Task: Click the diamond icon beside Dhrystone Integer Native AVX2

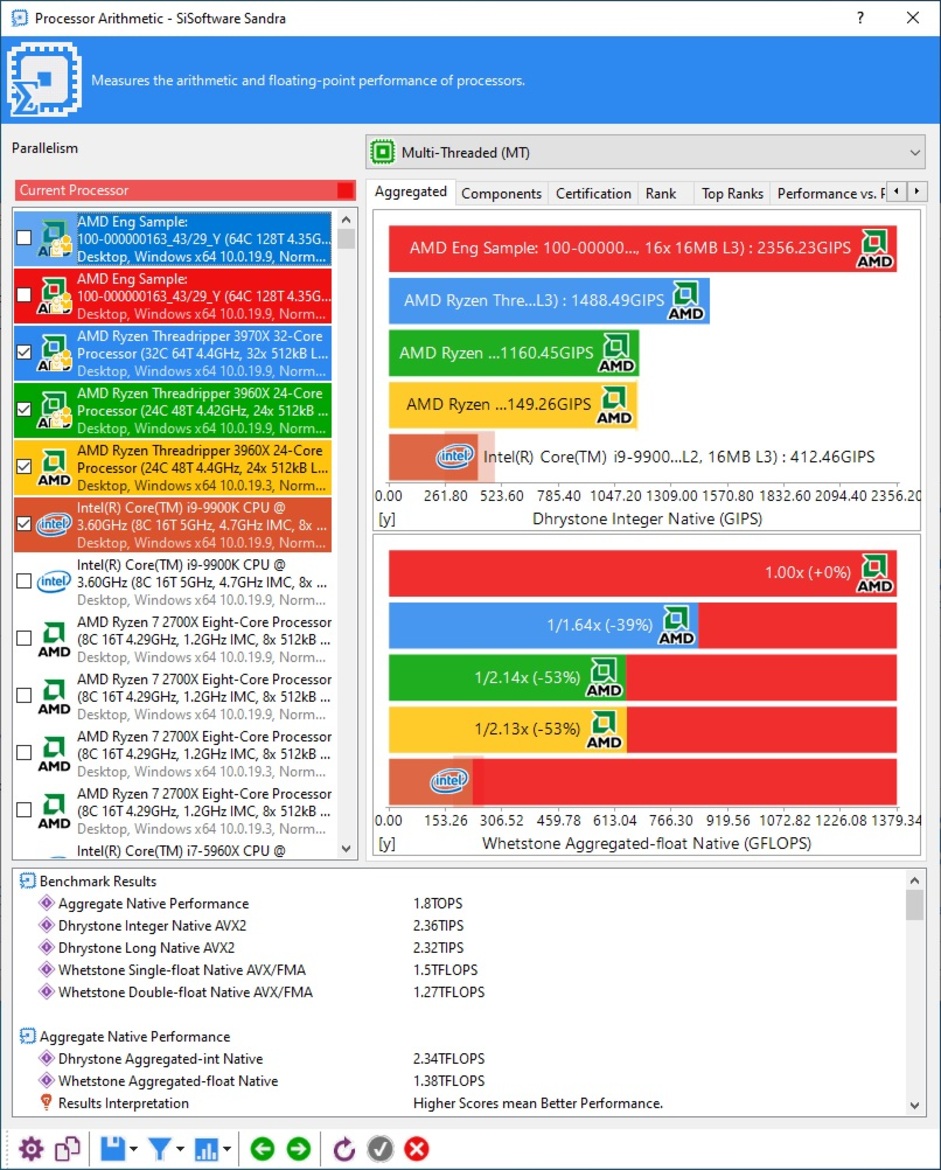Action: pyautogui.click(x=46, y=925)
